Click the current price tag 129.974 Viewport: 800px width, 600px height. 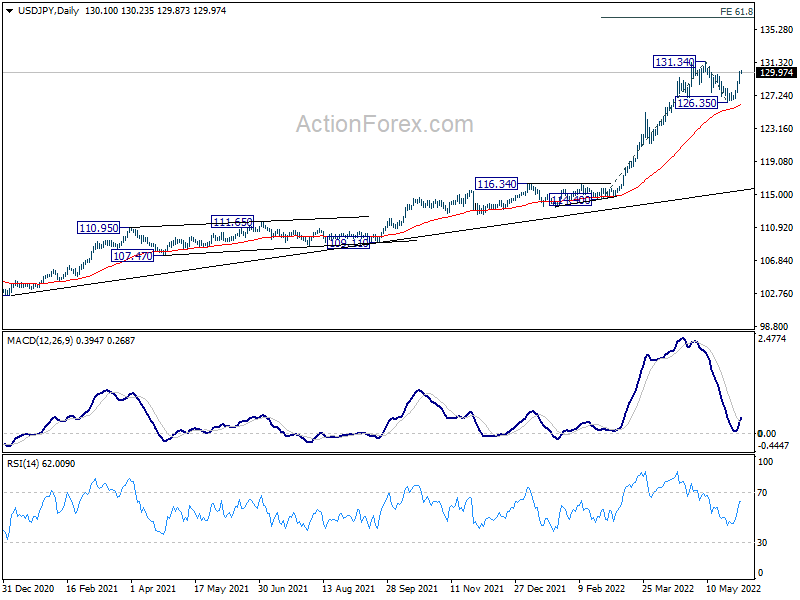tap(777, 73)
